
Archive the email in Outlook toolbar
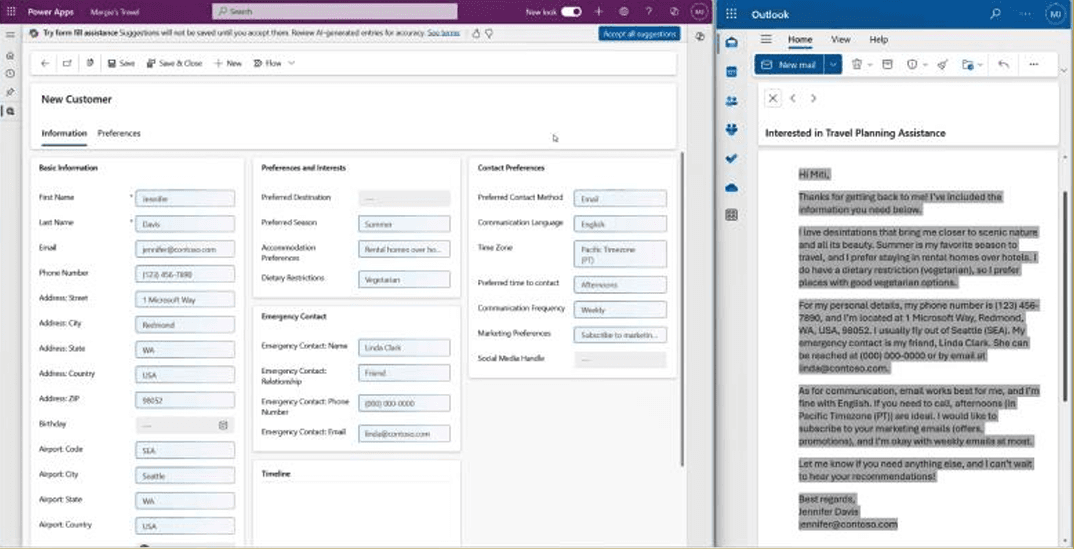point(887,64)
